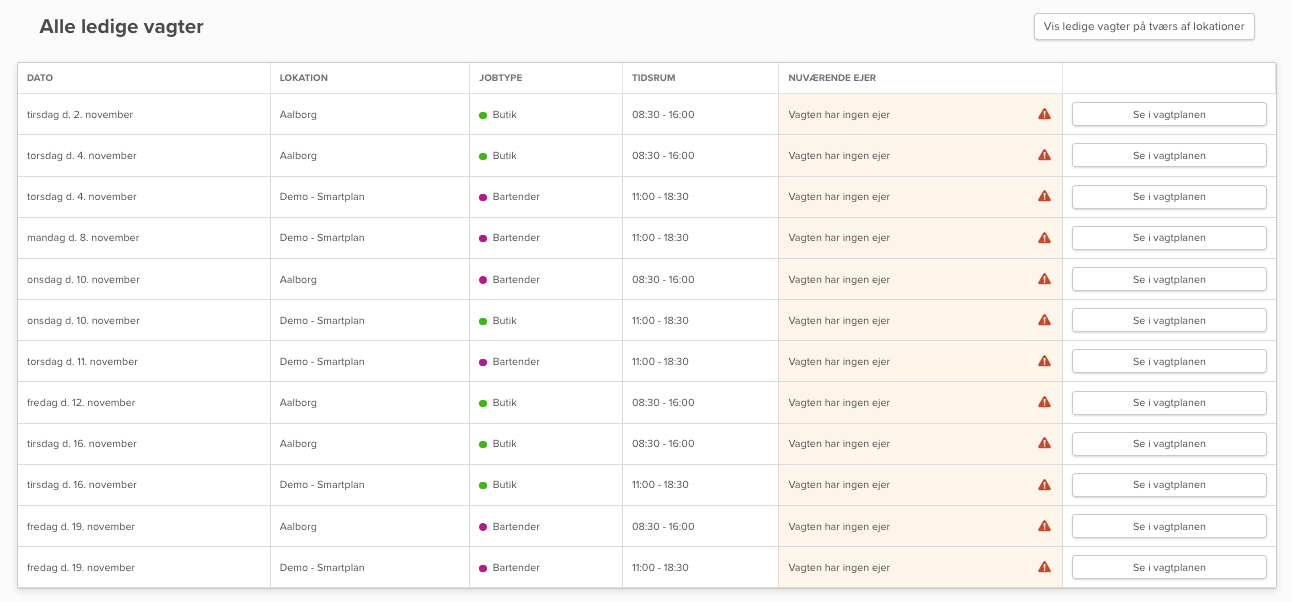This screenshot has width=1291, height=602.
Task: View torsdag d. 11. november shift in vagtplanen
Action: [x=1168, y=361]
